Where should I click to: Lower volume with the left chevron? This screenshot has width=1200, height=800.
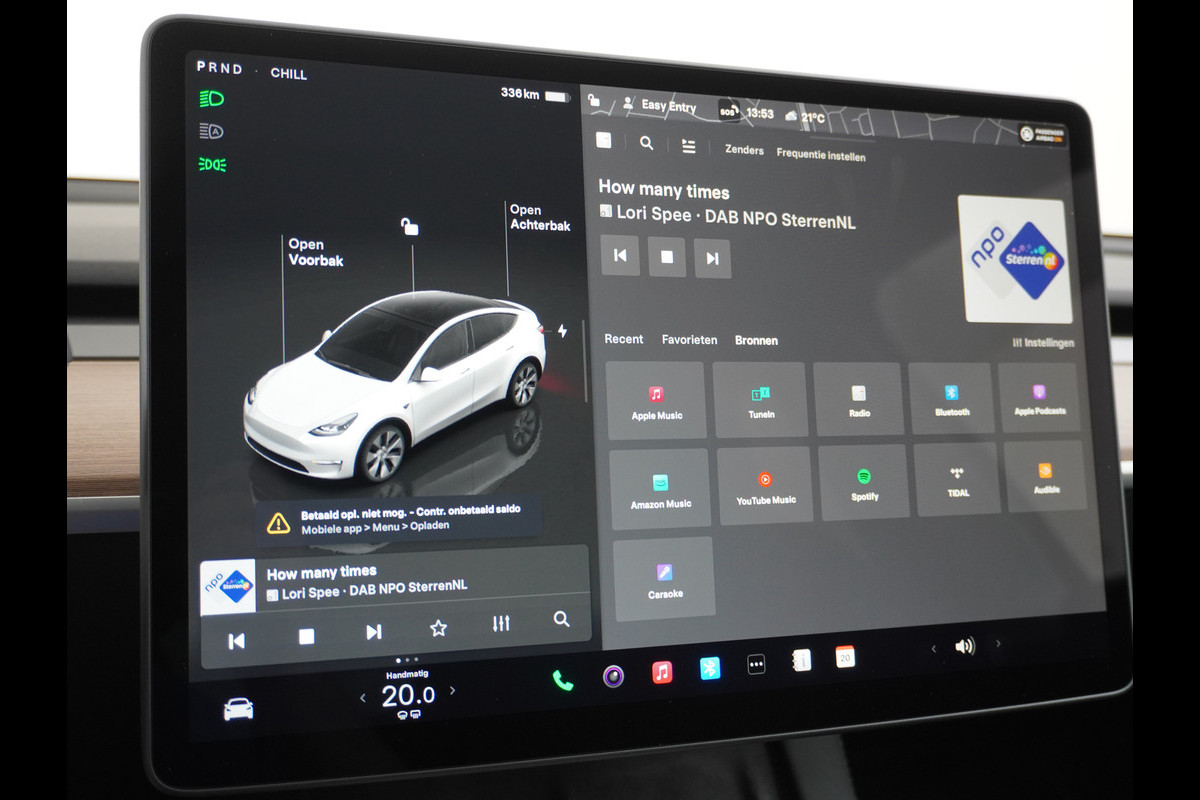click(x=934, y=649)
